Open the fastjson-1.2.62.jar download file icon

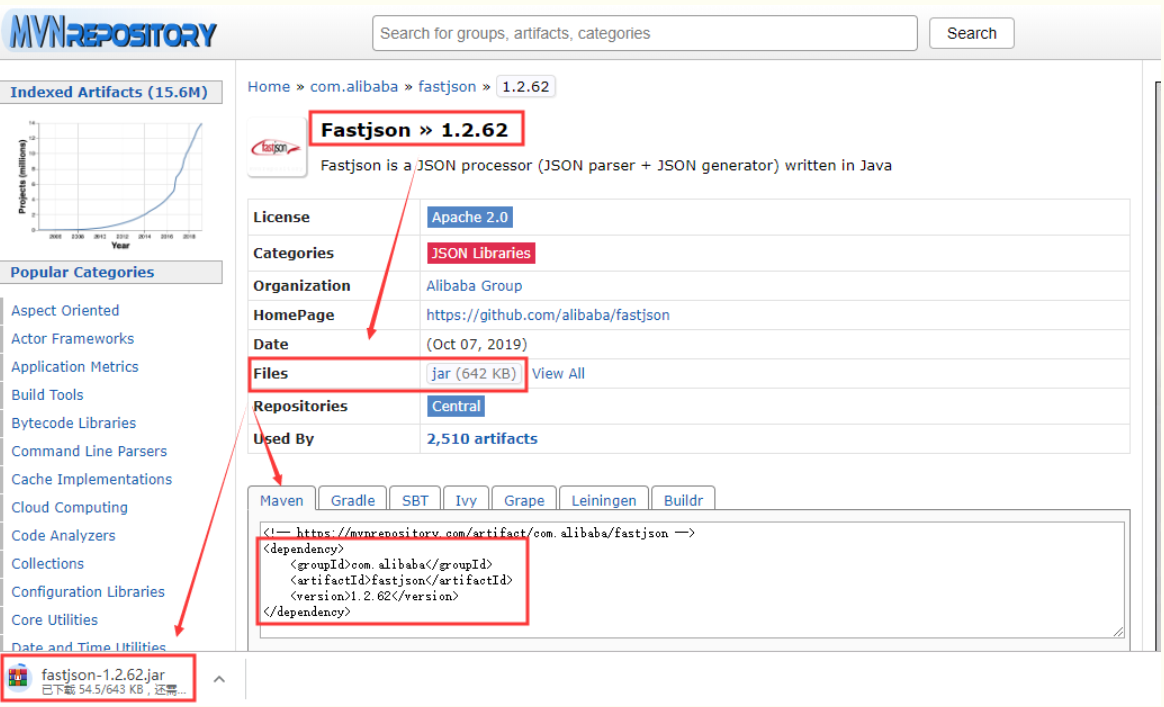coord(18,678)
